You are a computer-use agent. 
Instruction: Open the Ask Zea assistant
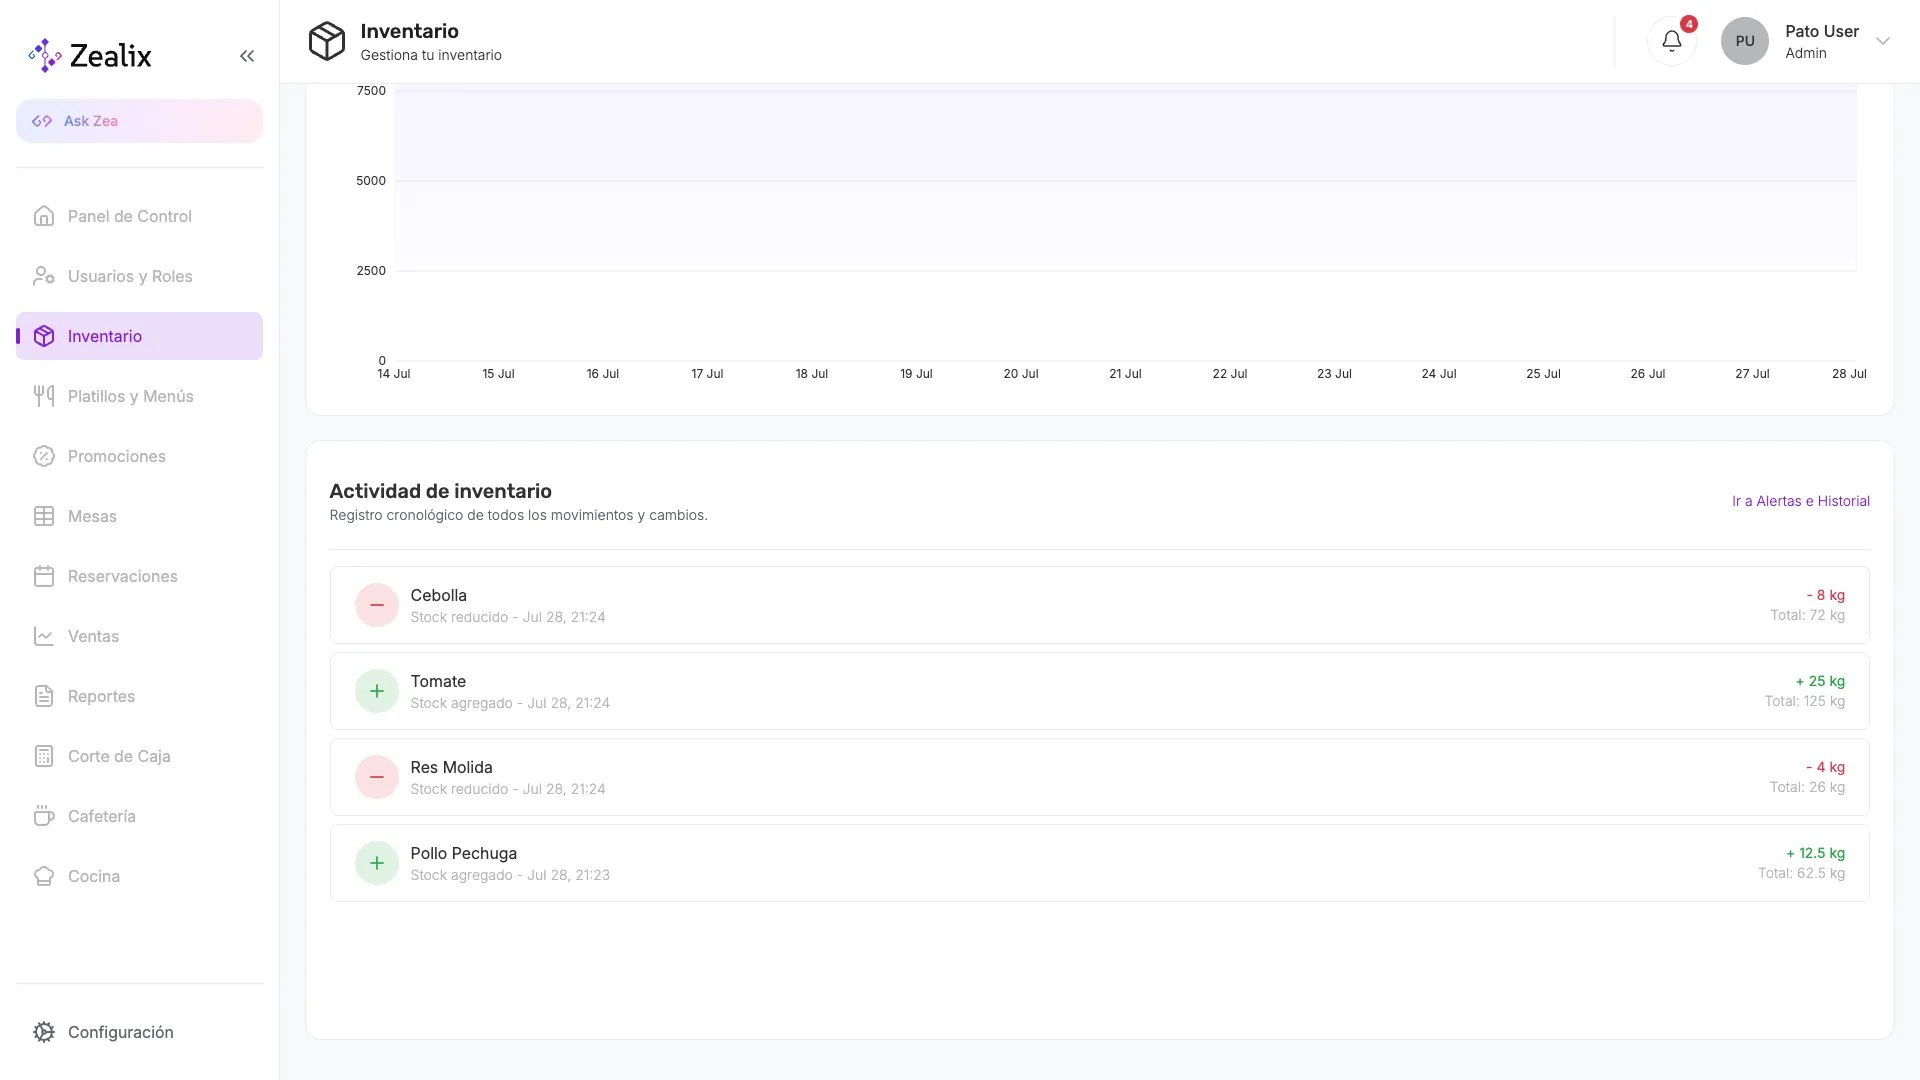point(139,121)
